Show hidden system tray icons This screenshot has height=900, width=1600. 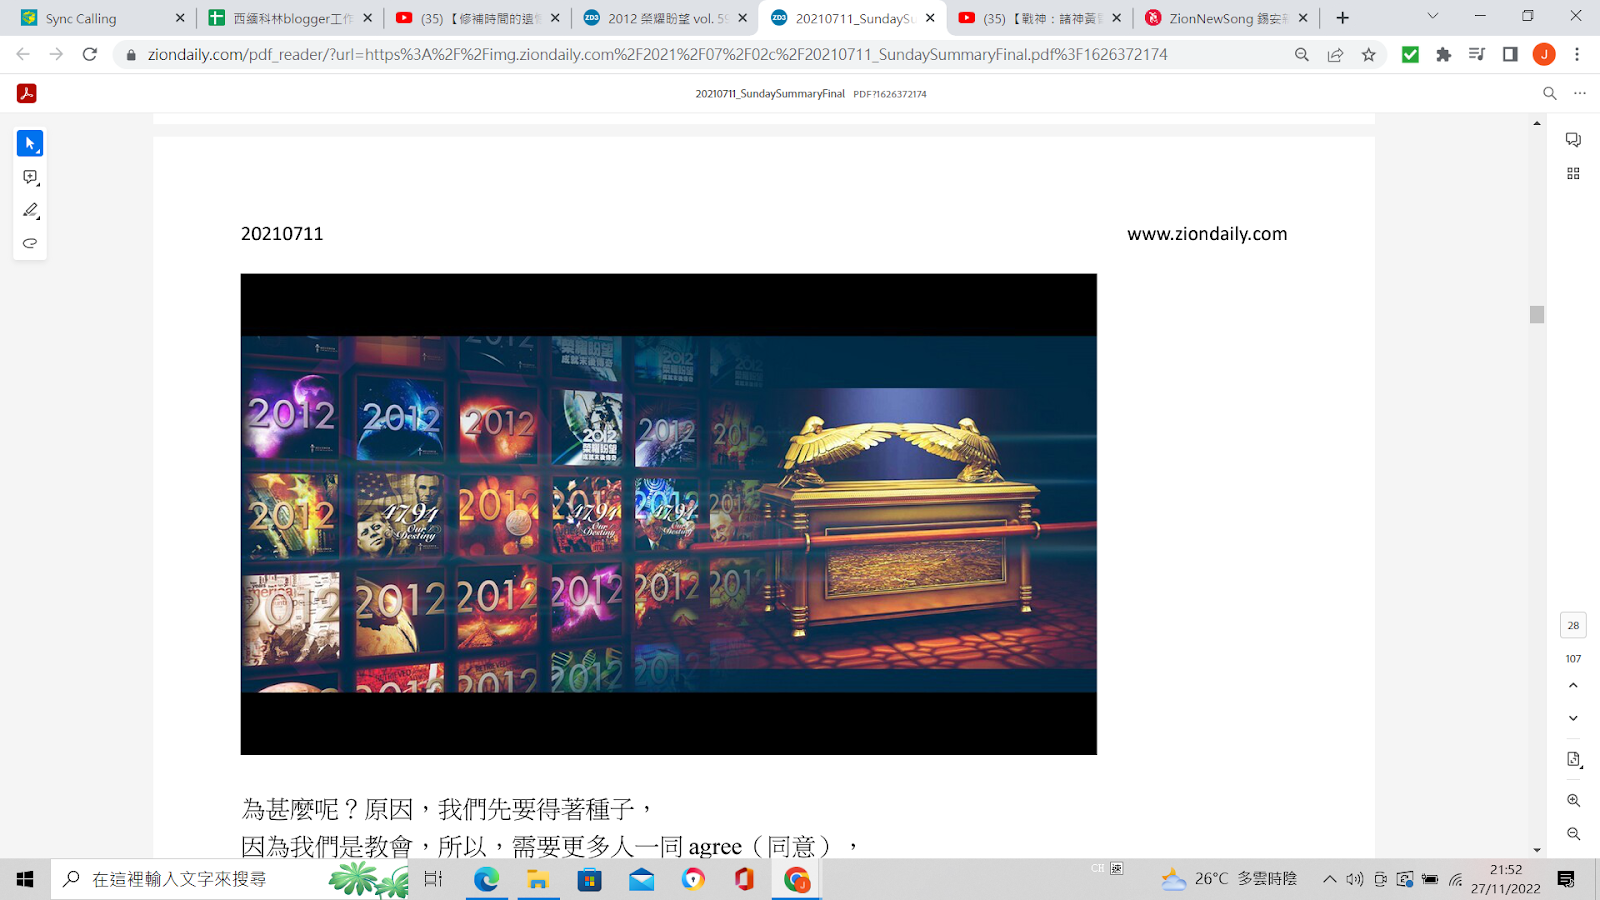(1329, 879)
